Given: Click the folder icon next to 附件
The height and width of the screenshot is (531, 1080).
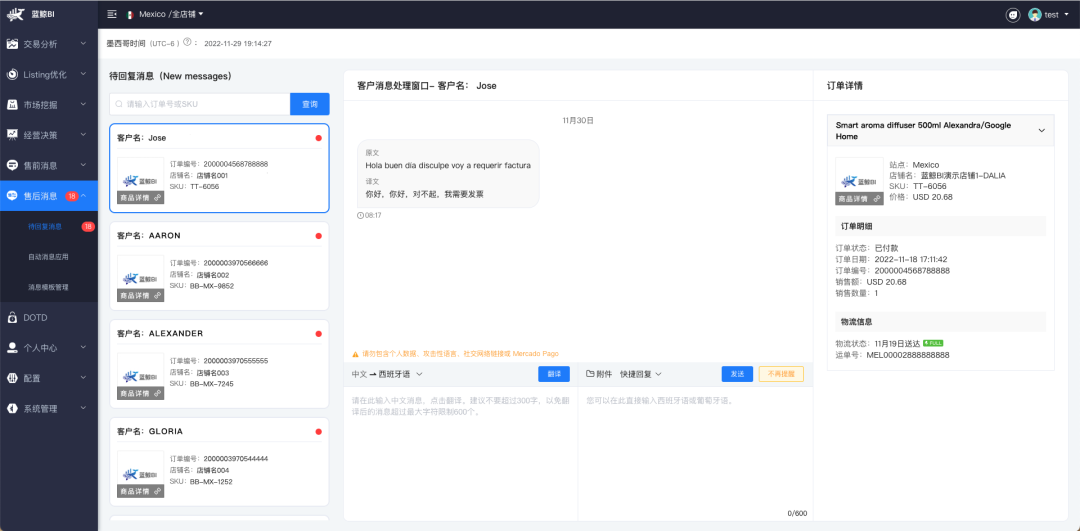Looking at the screenshot, I should (x=590, y=374).
